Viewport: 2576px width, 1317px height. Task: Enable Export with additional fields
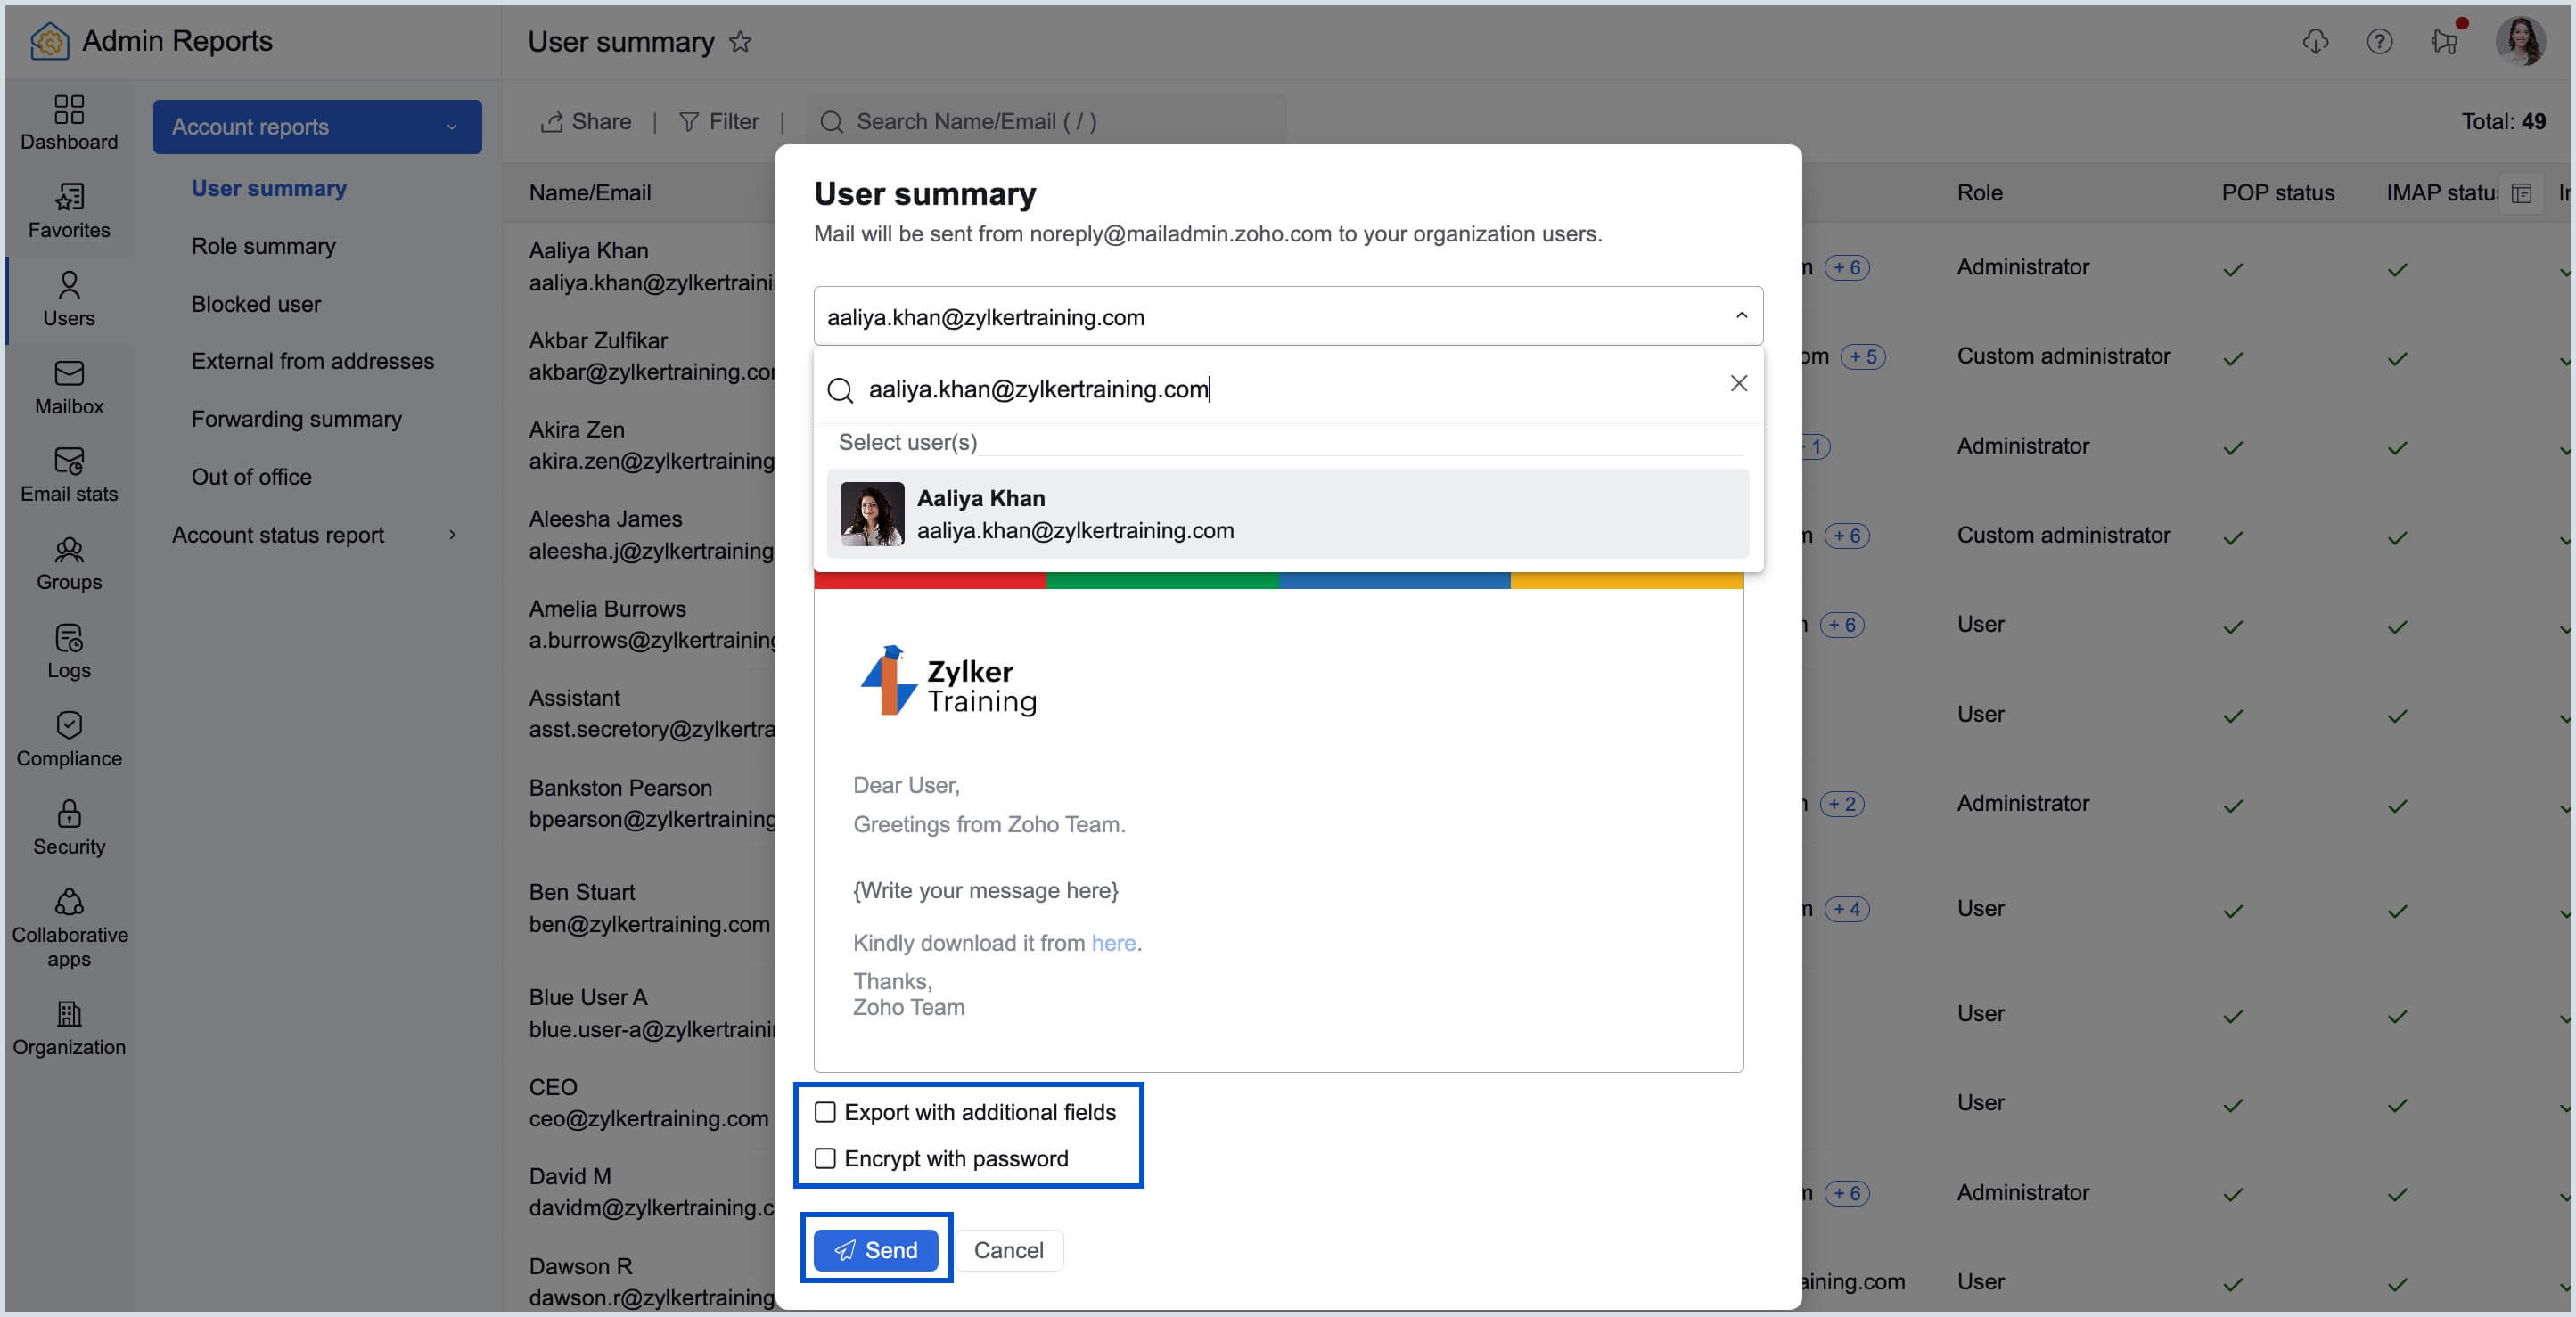click(825, 1112)
